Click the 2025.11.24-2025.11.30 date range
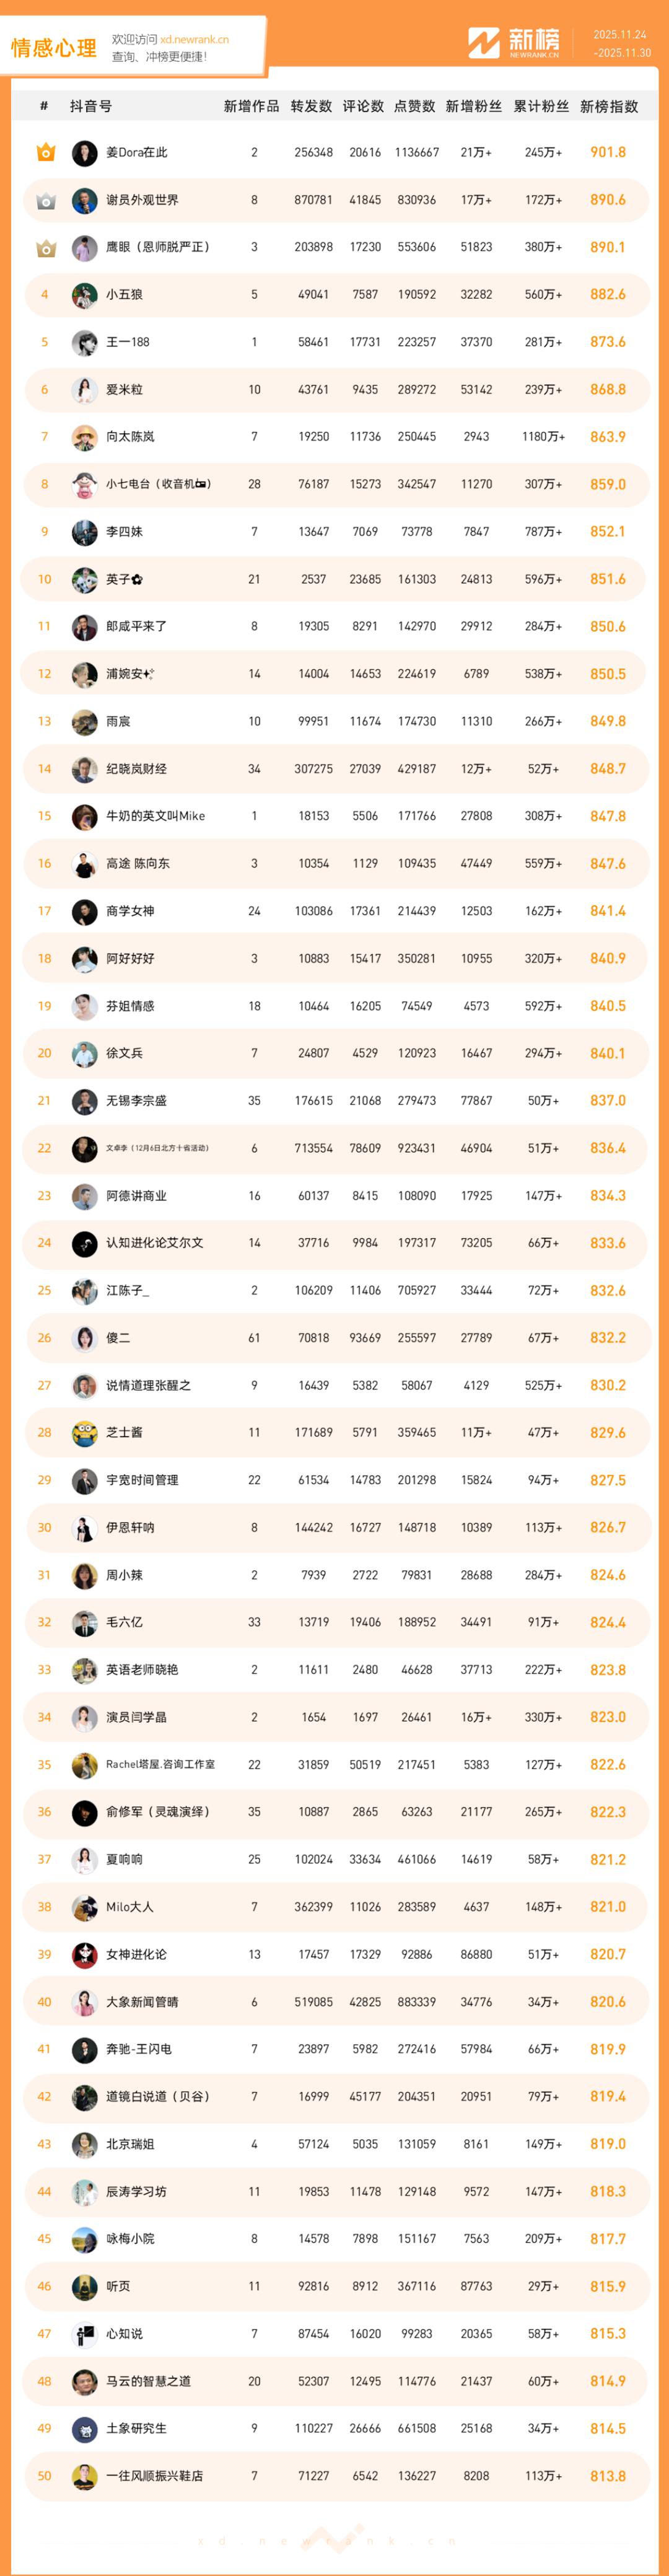This screenshot has width=669, height=2576. click(621, 44)
